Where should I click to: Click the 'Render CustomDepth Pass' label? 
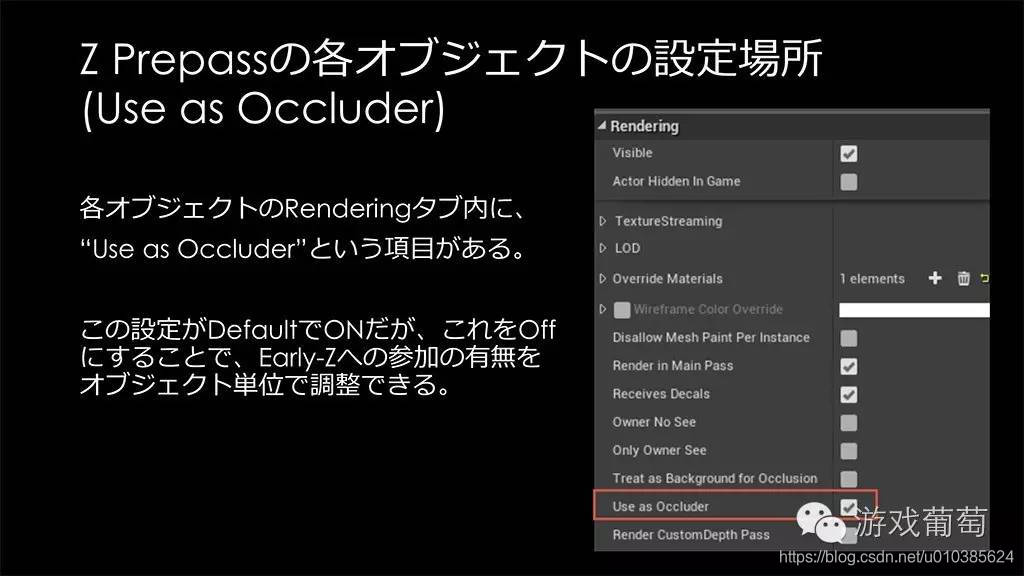point(691,535)
